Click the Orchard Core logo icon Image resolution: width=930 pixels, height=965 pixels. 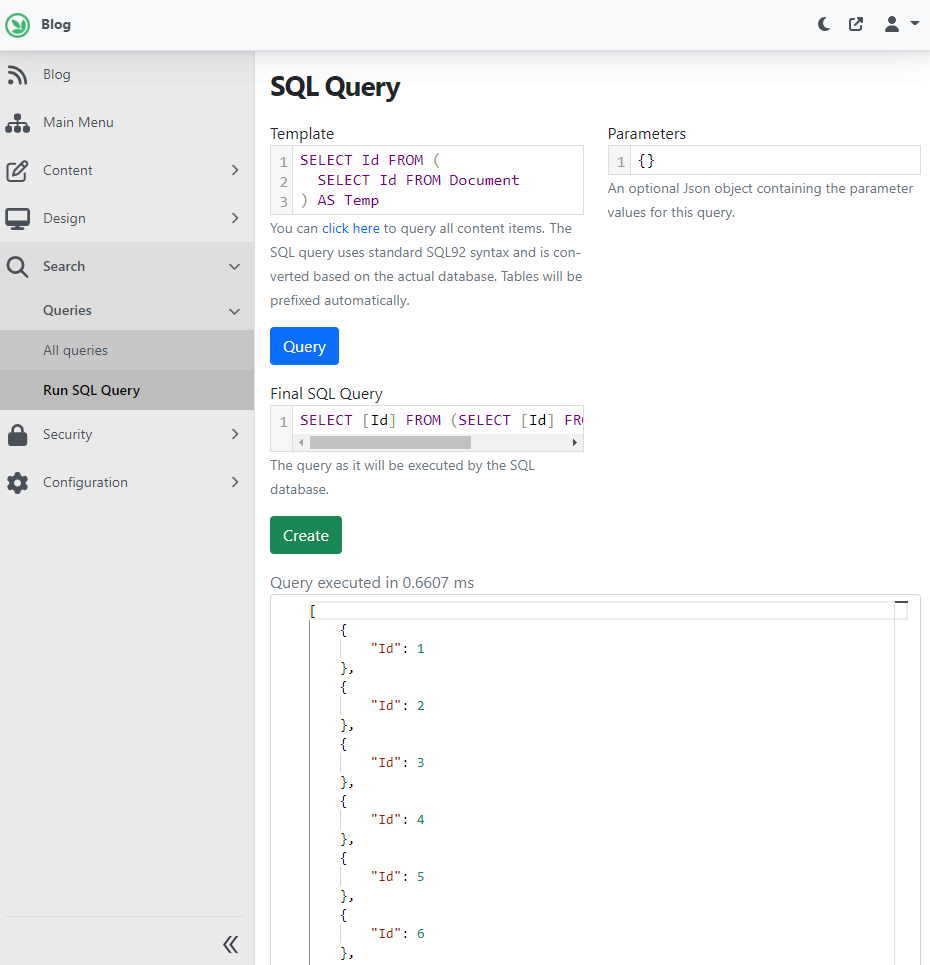click(17, 25)
